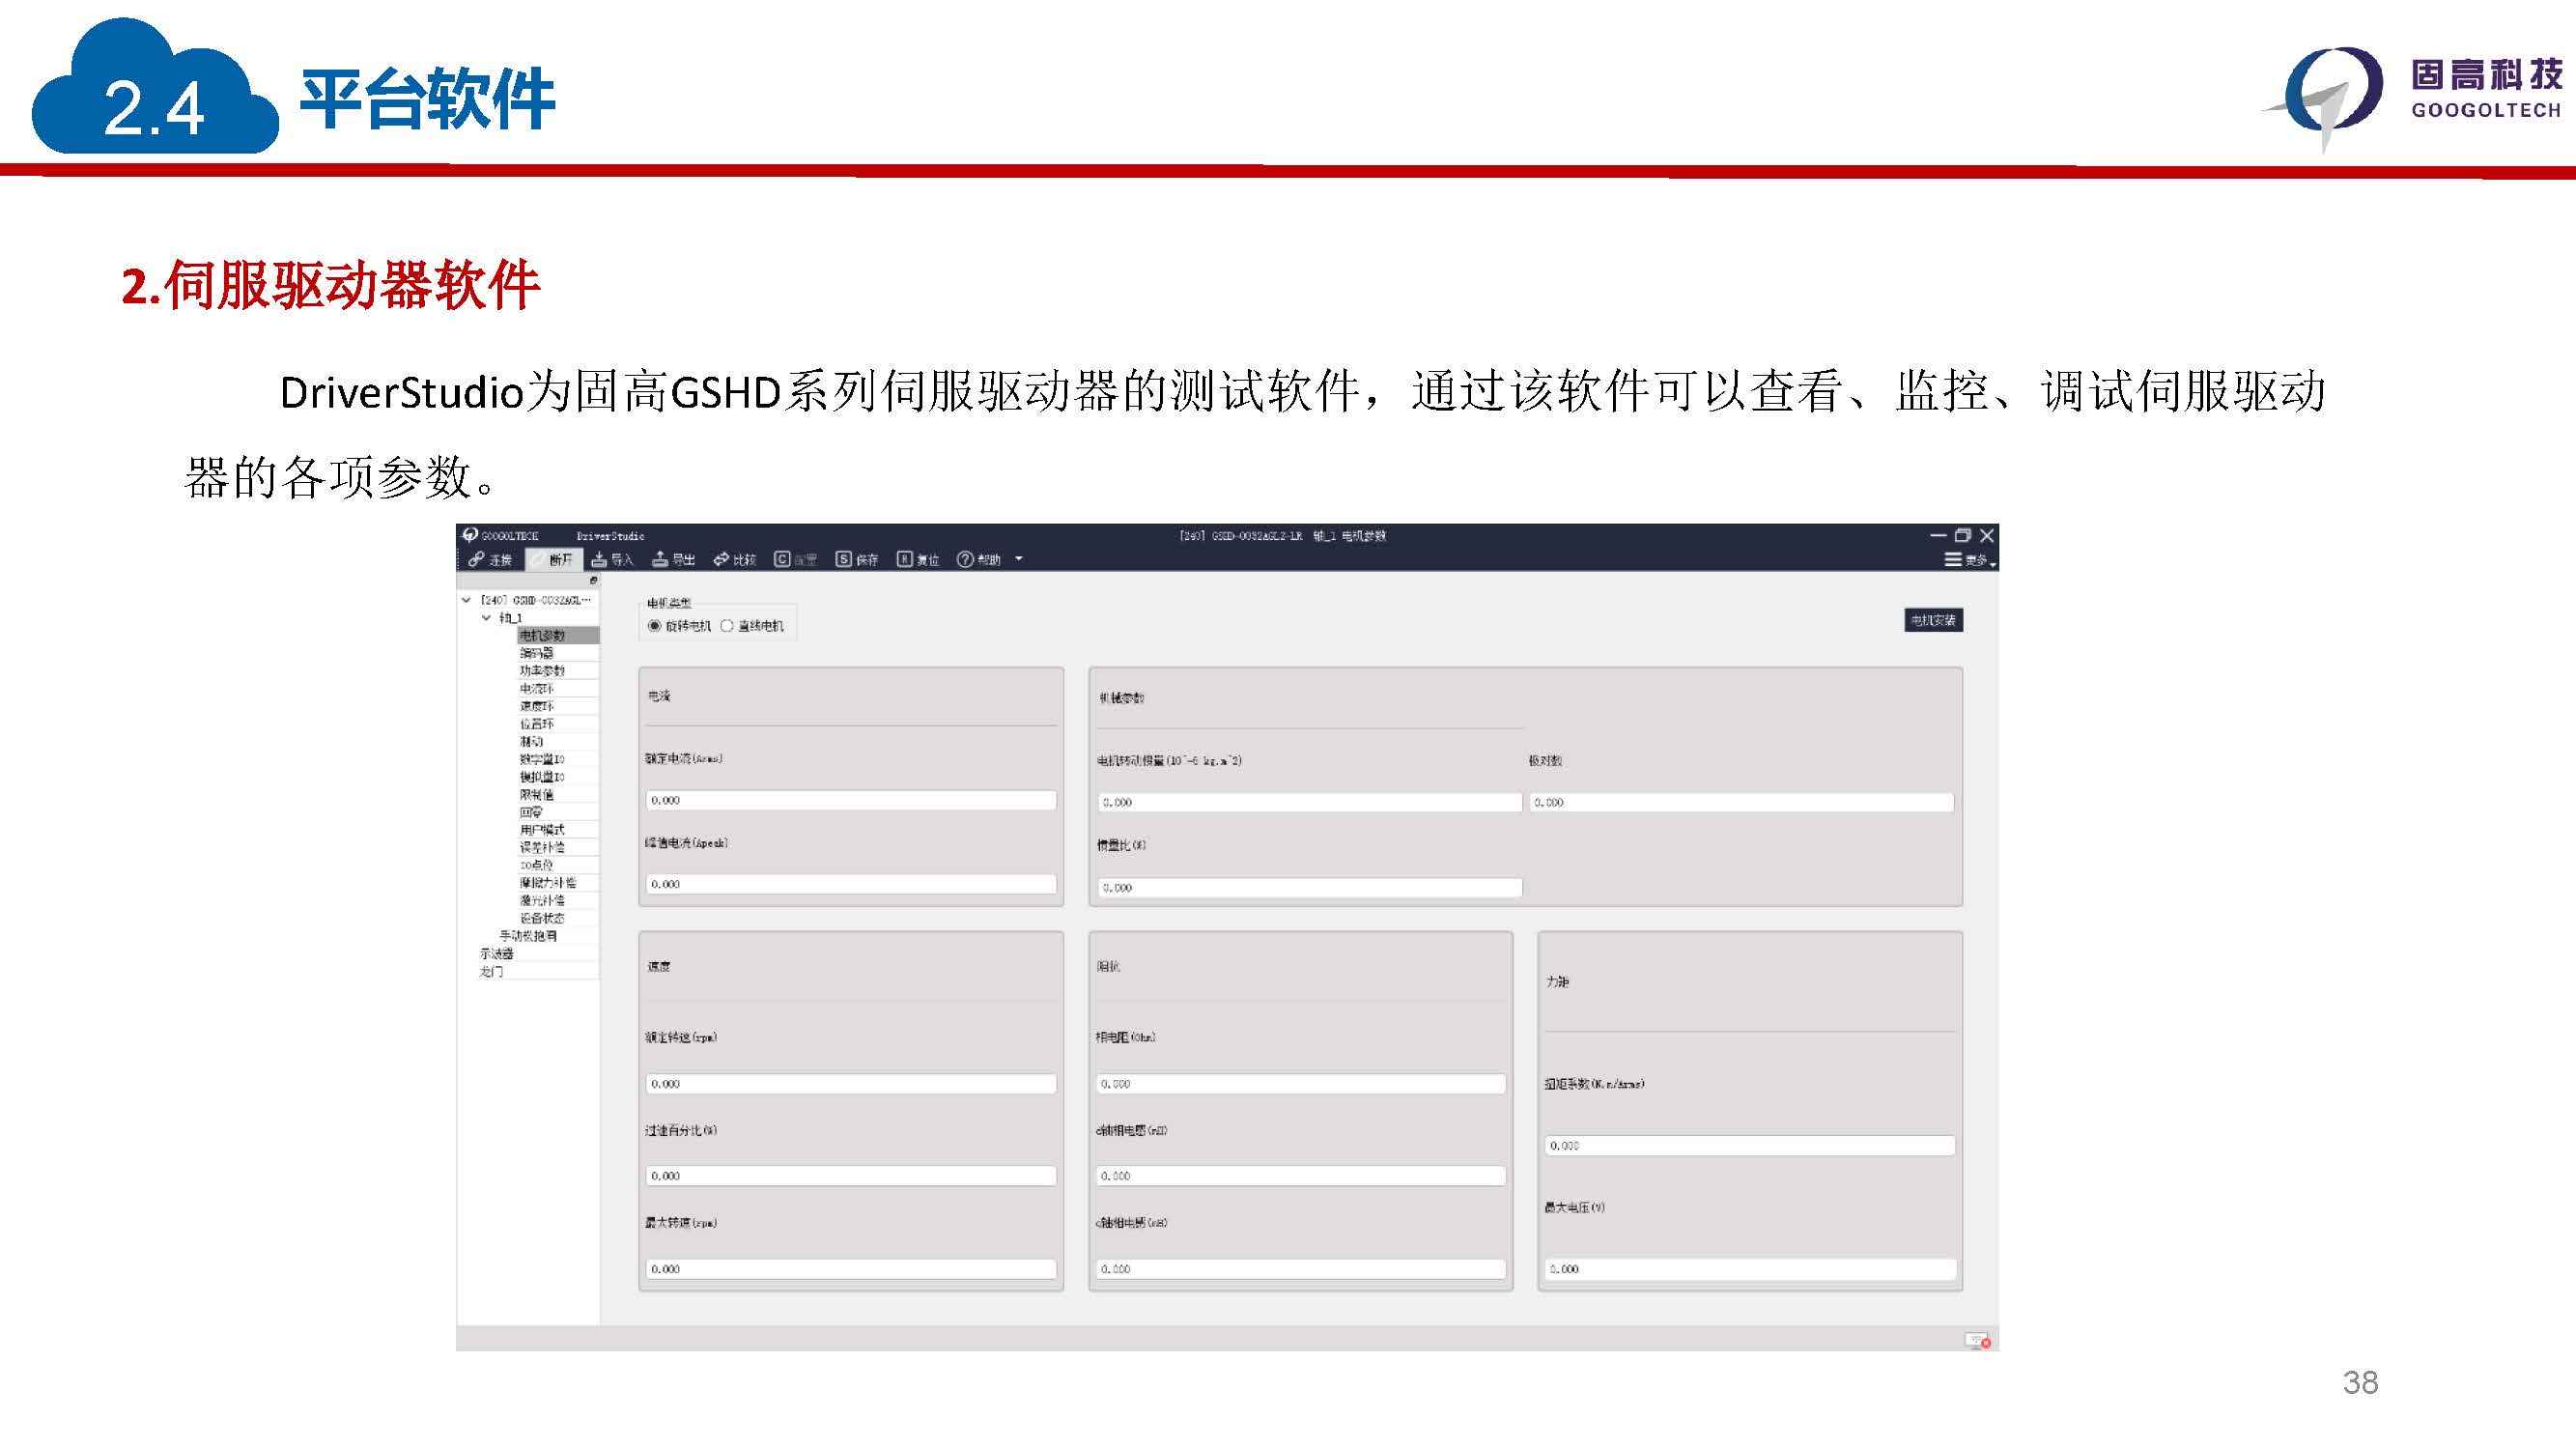Click the 比较 compare arrows icon

pyautogui.click(x=721, y=559)
